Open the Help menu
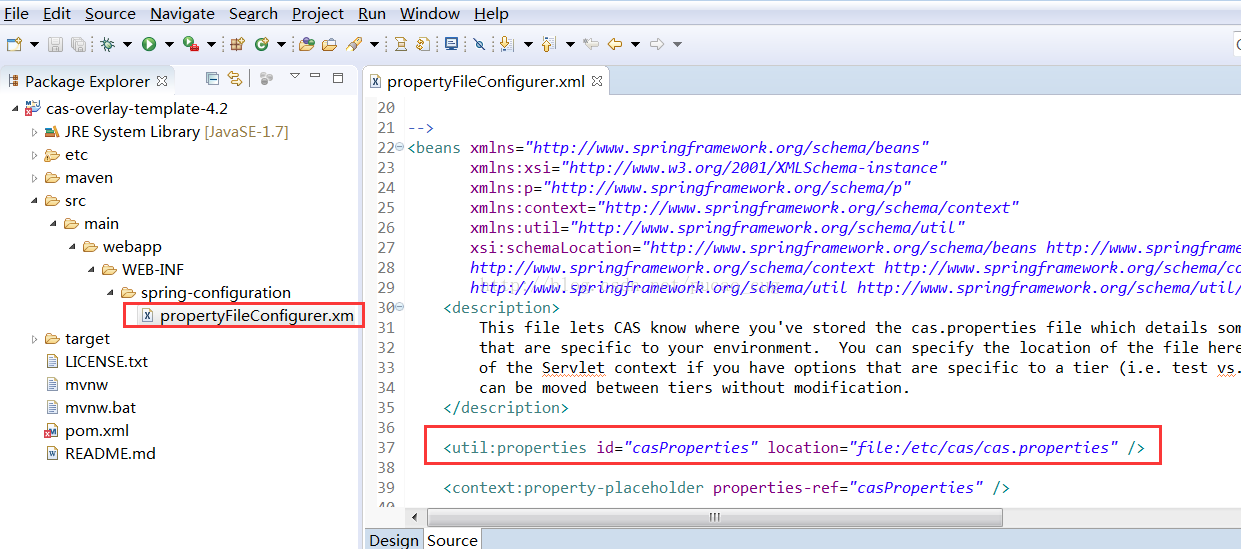Viewport: 1241px width, 549px height. (x=491, y=14)
